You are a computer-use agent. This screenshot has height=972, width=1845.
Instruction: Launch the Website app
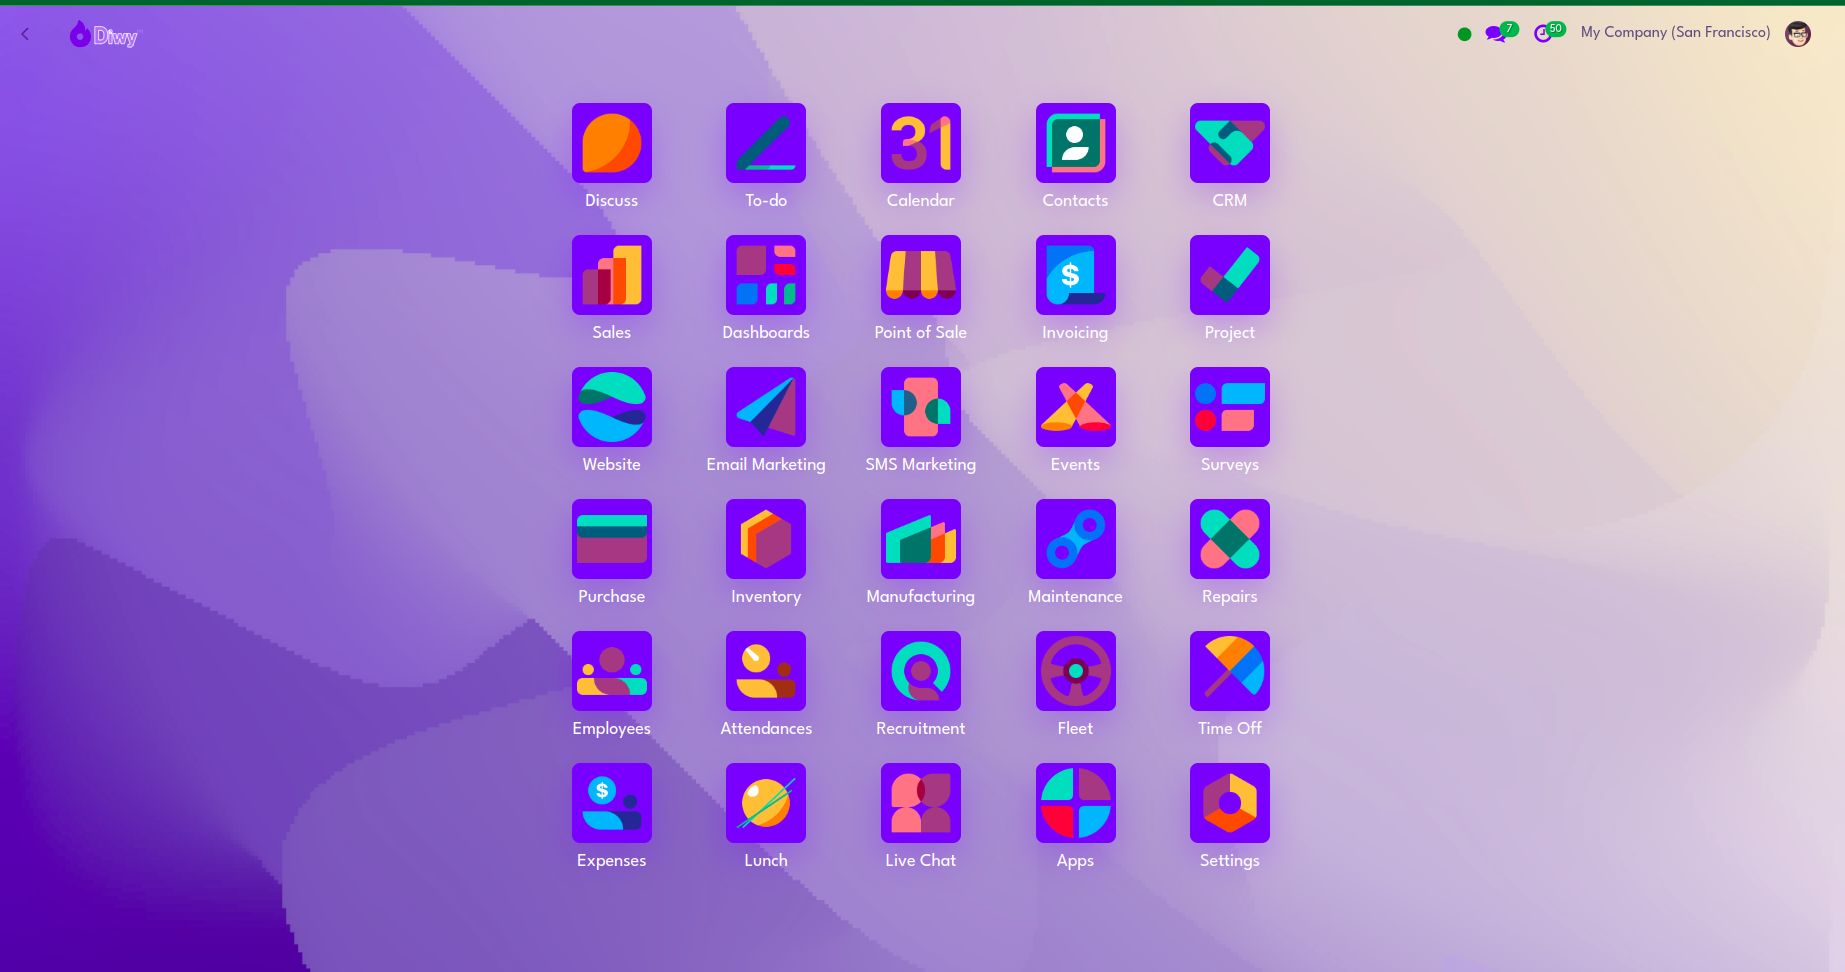[612, 407]
